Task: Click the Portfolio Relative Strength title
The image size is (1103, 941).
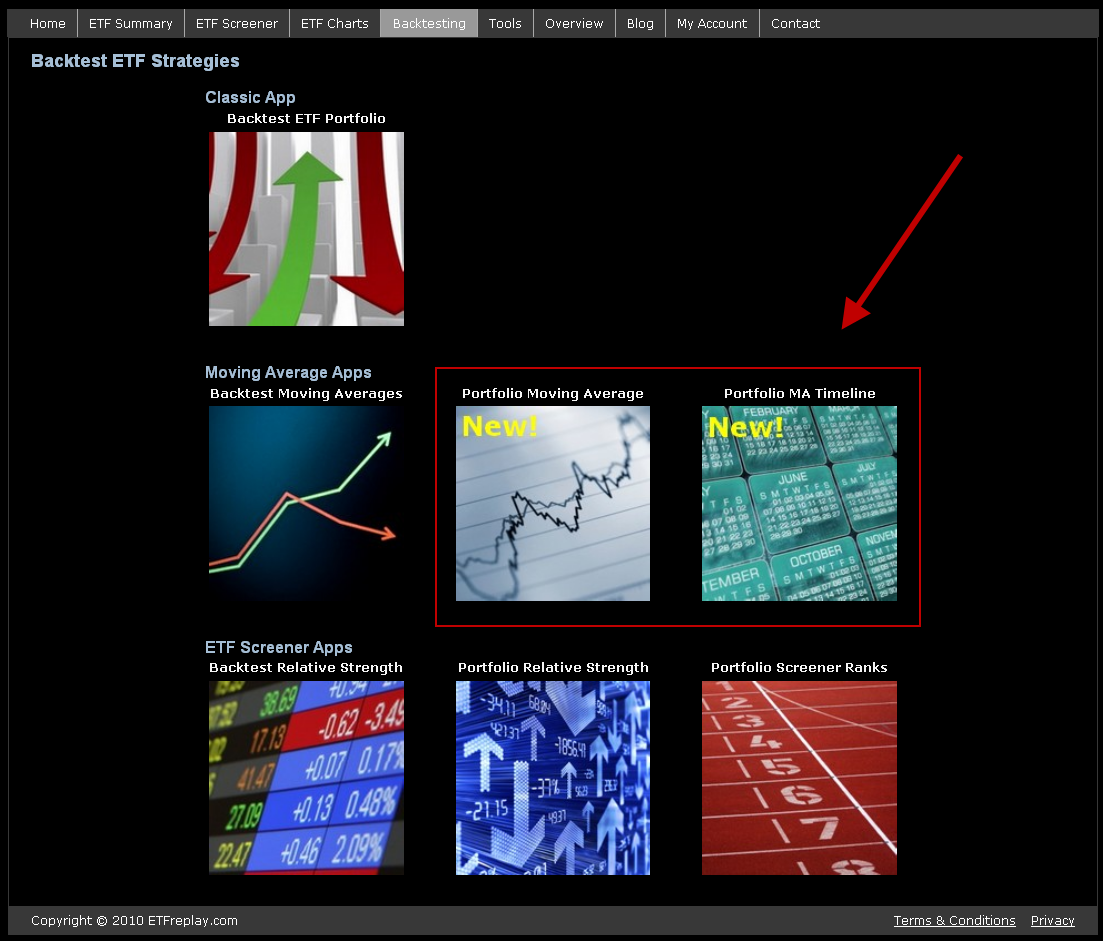Action: pos(554,667)
